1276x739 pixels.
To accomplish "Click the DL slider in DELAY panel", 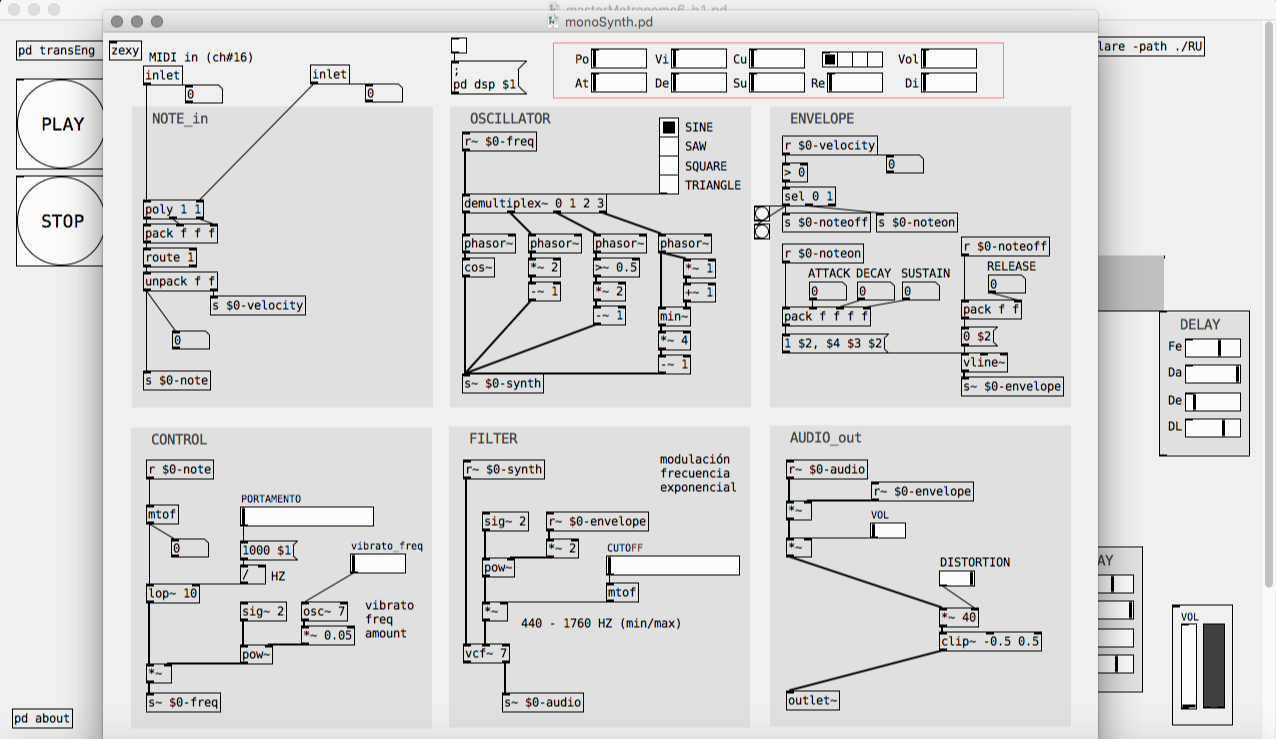I will coord(1213,428).
